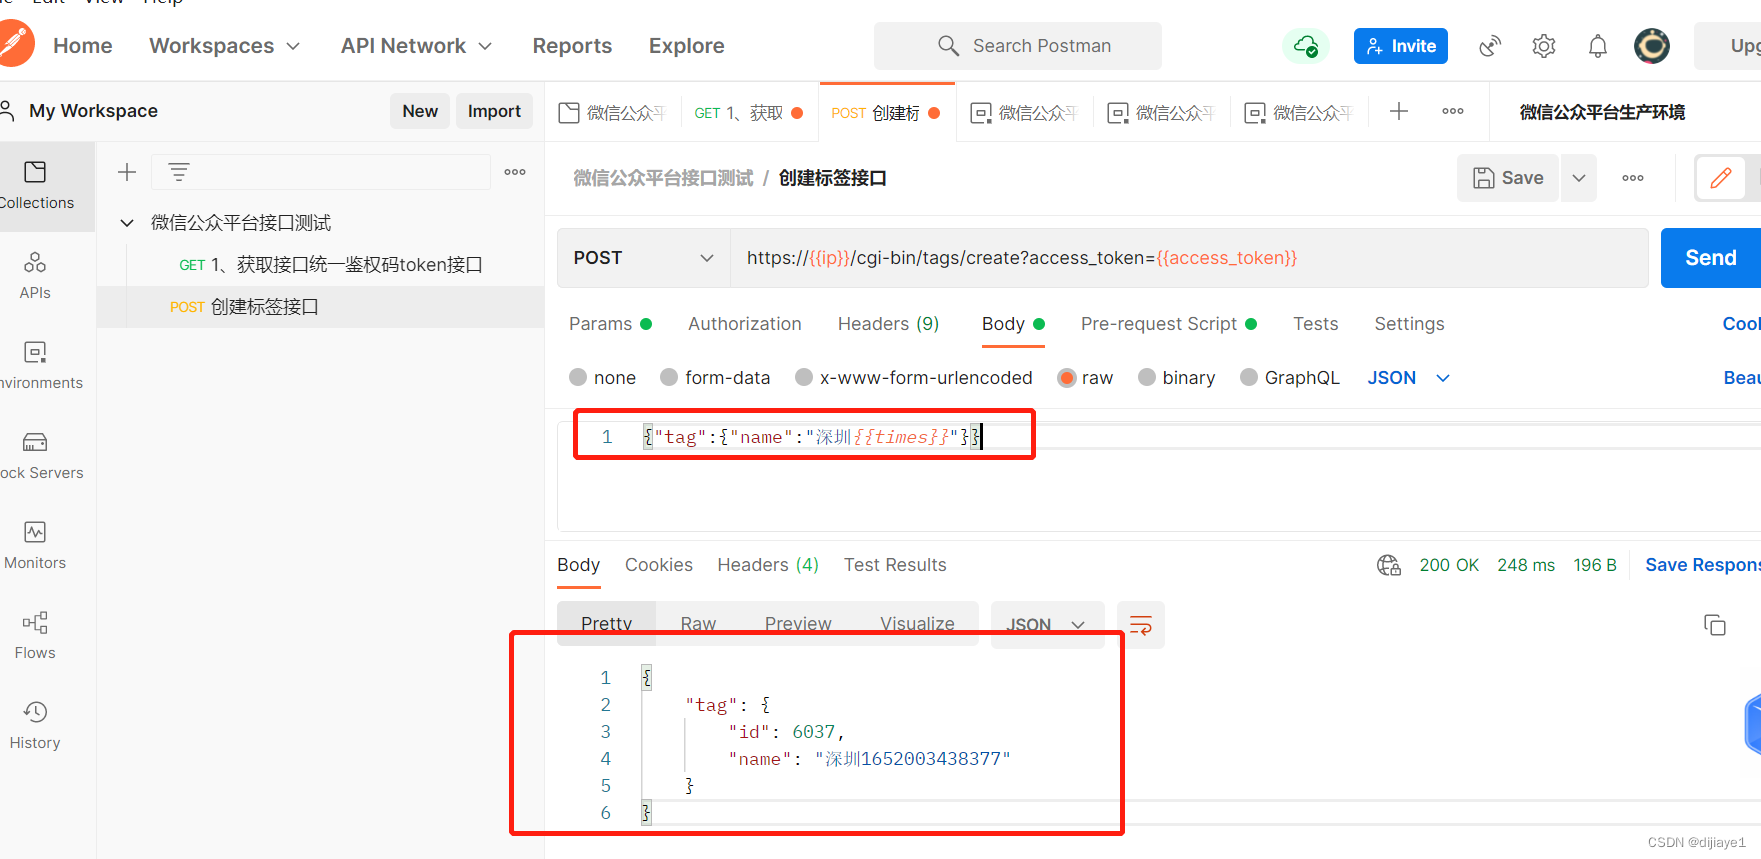Click the request URL field
The image size is (1761, 859).
pos(1189,258)
